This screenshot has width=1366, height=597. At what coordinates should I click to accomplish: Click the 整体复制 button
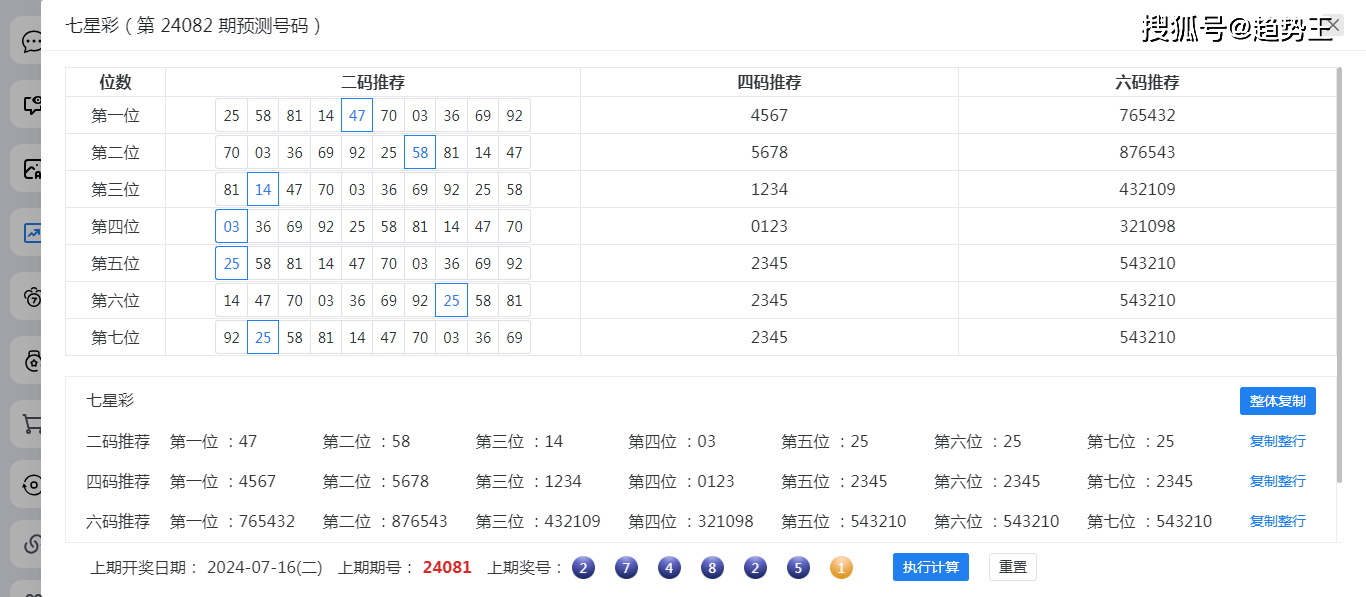1277,401
